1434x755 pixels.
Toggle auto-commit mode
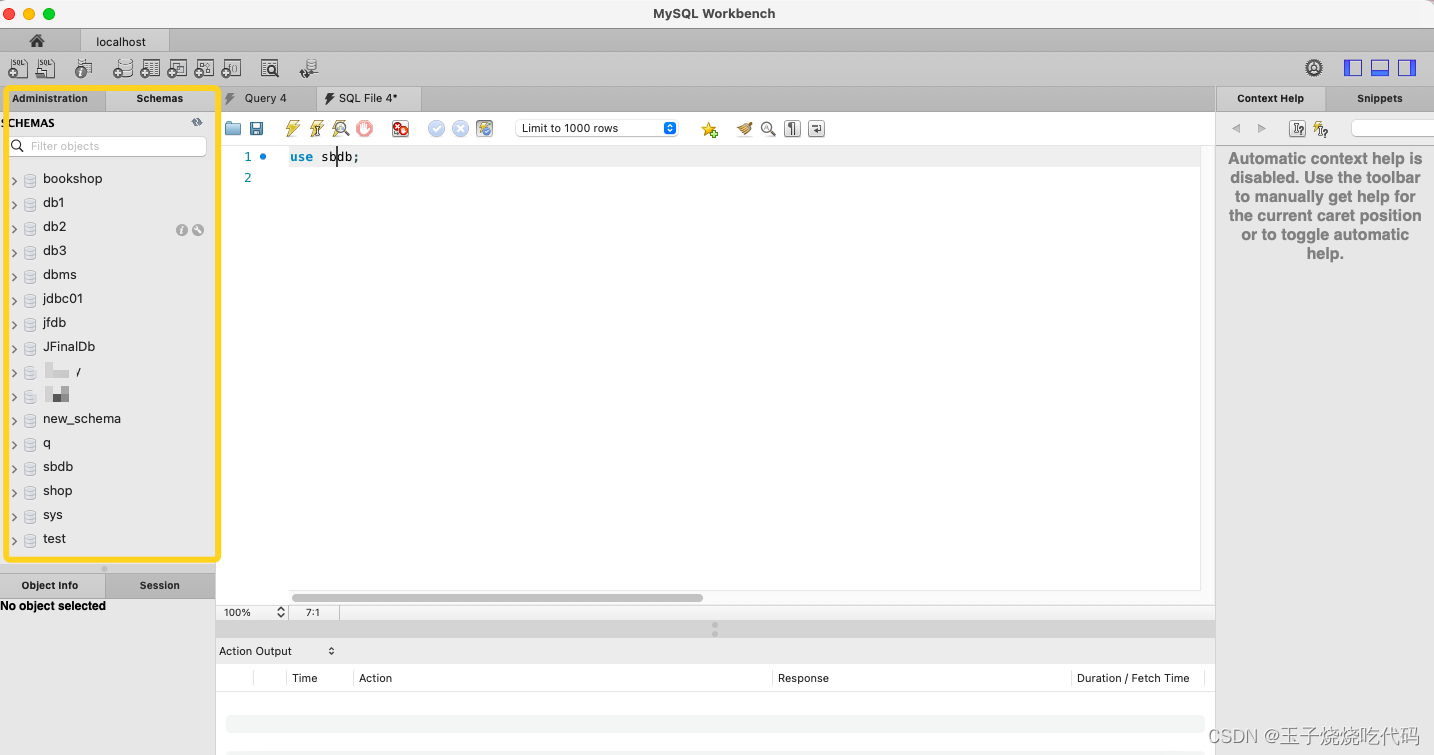click(x=484, y=128)
